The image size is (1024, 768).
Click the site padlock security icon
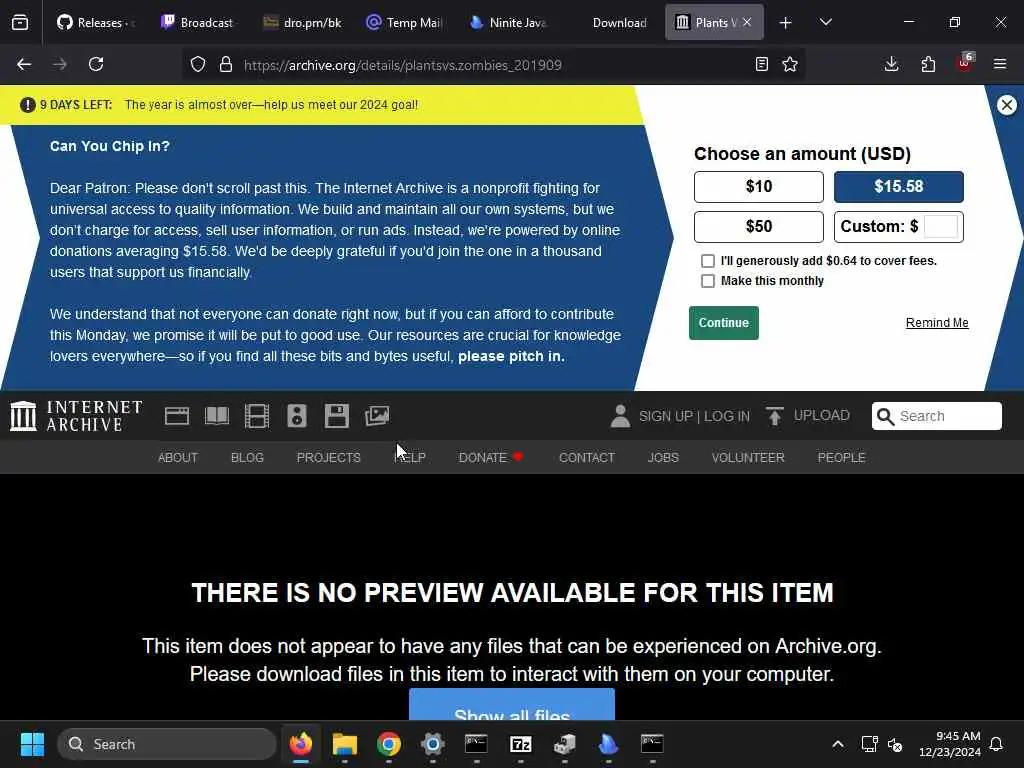226,64
